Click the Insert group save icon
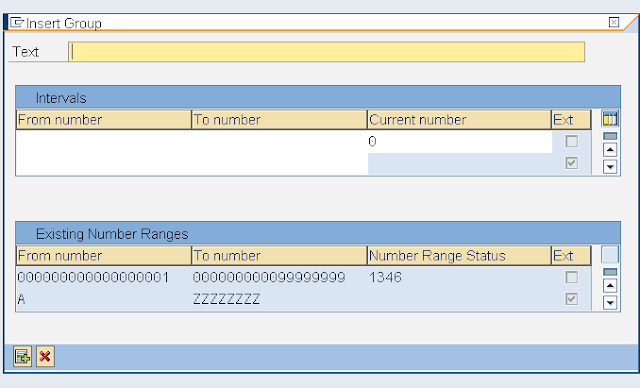The image size is (640, 388). [22, 357]
